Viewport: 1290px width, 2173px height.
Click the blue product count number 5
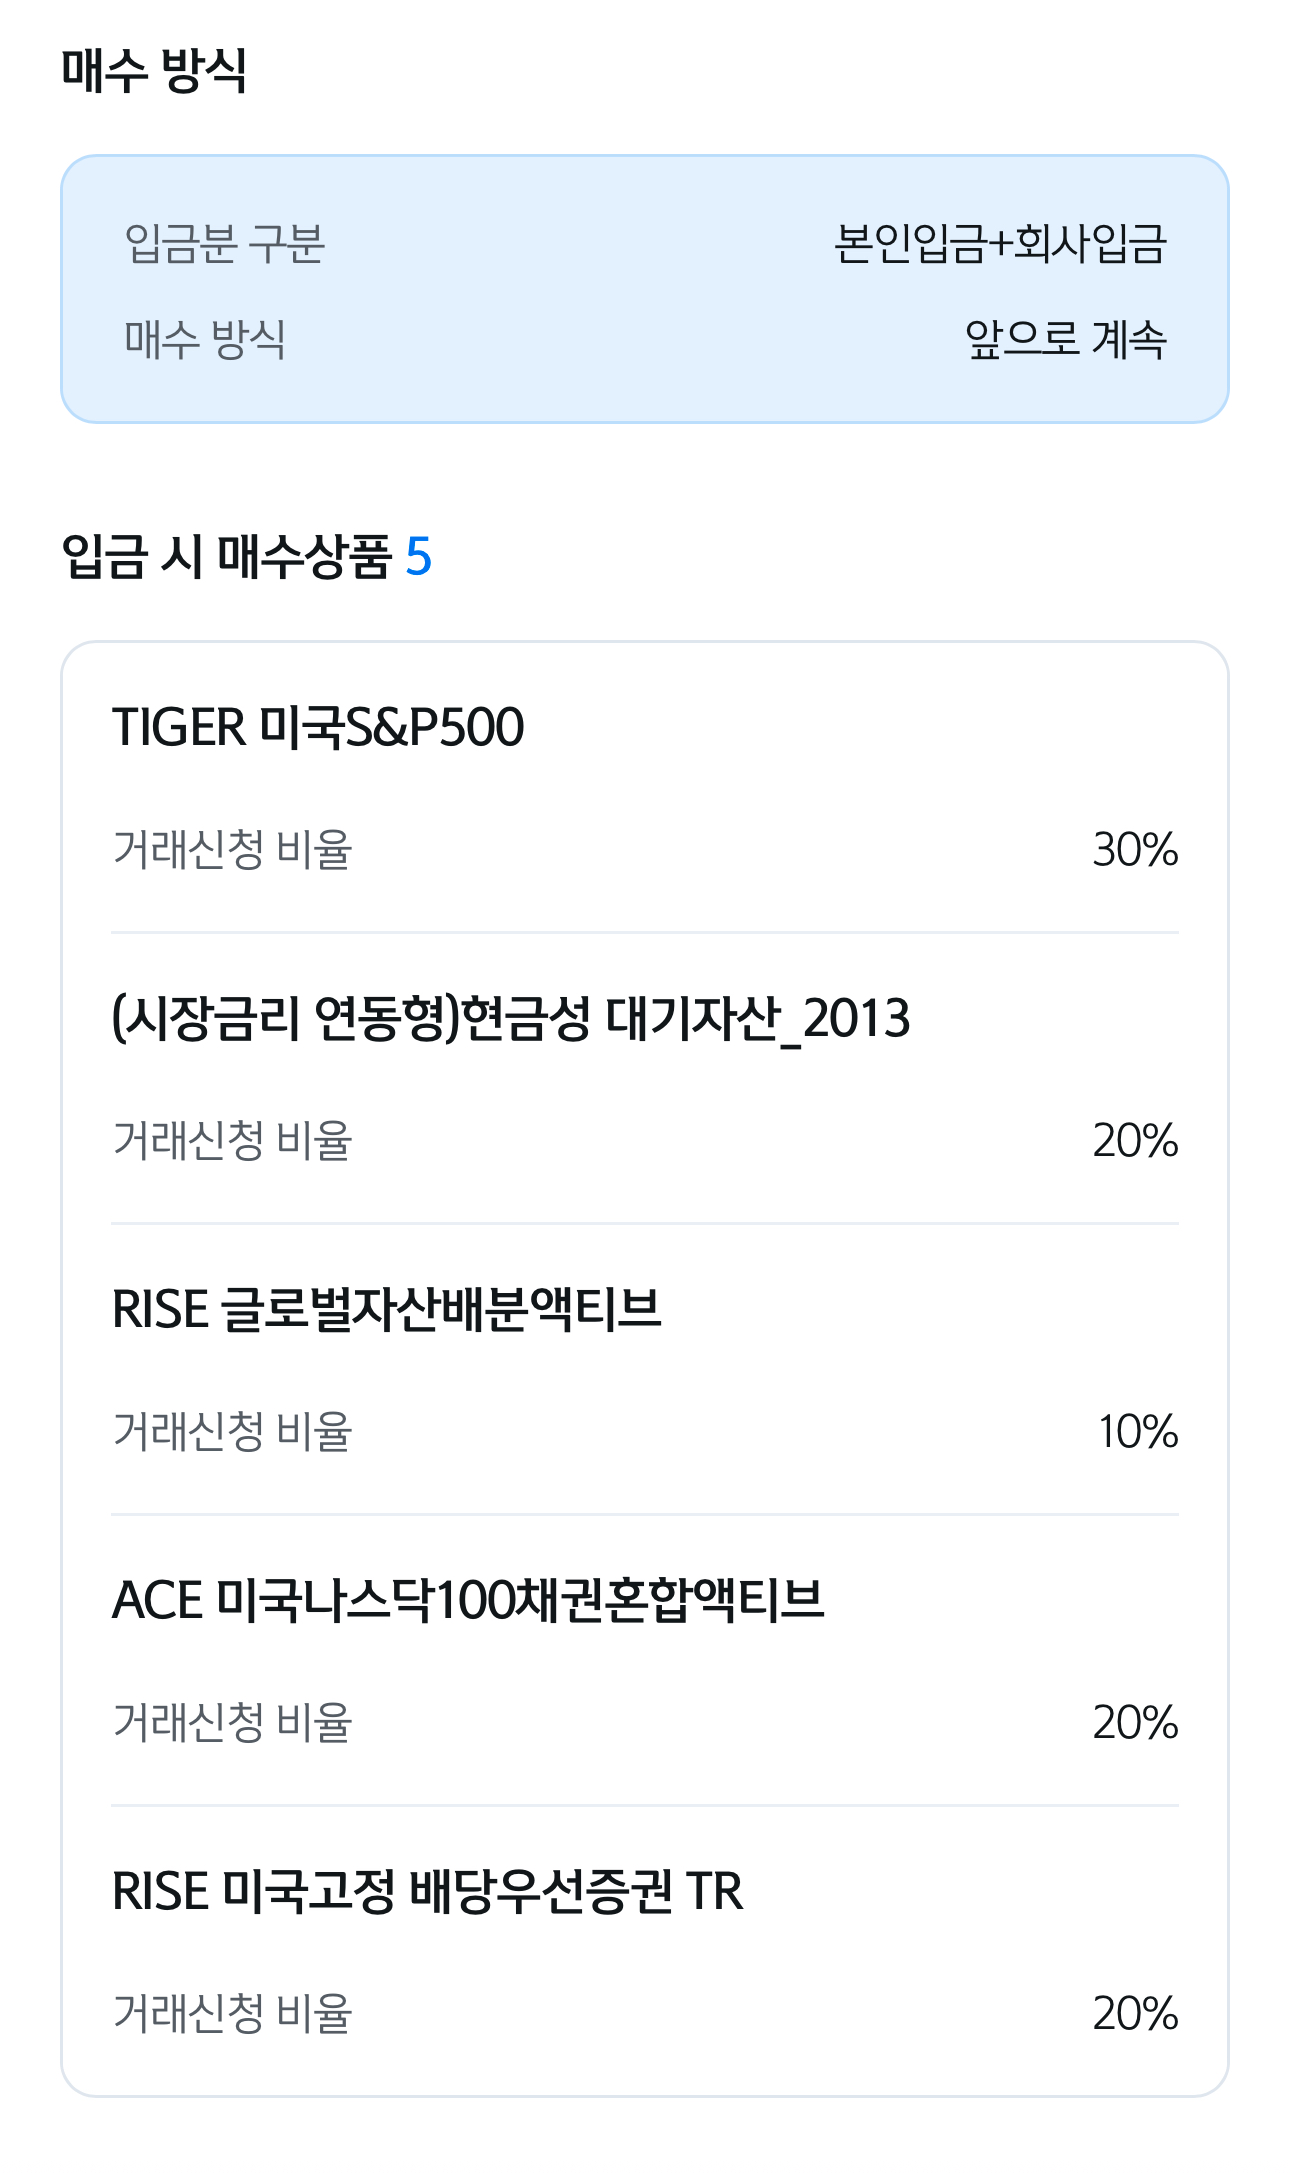(418, 556)
